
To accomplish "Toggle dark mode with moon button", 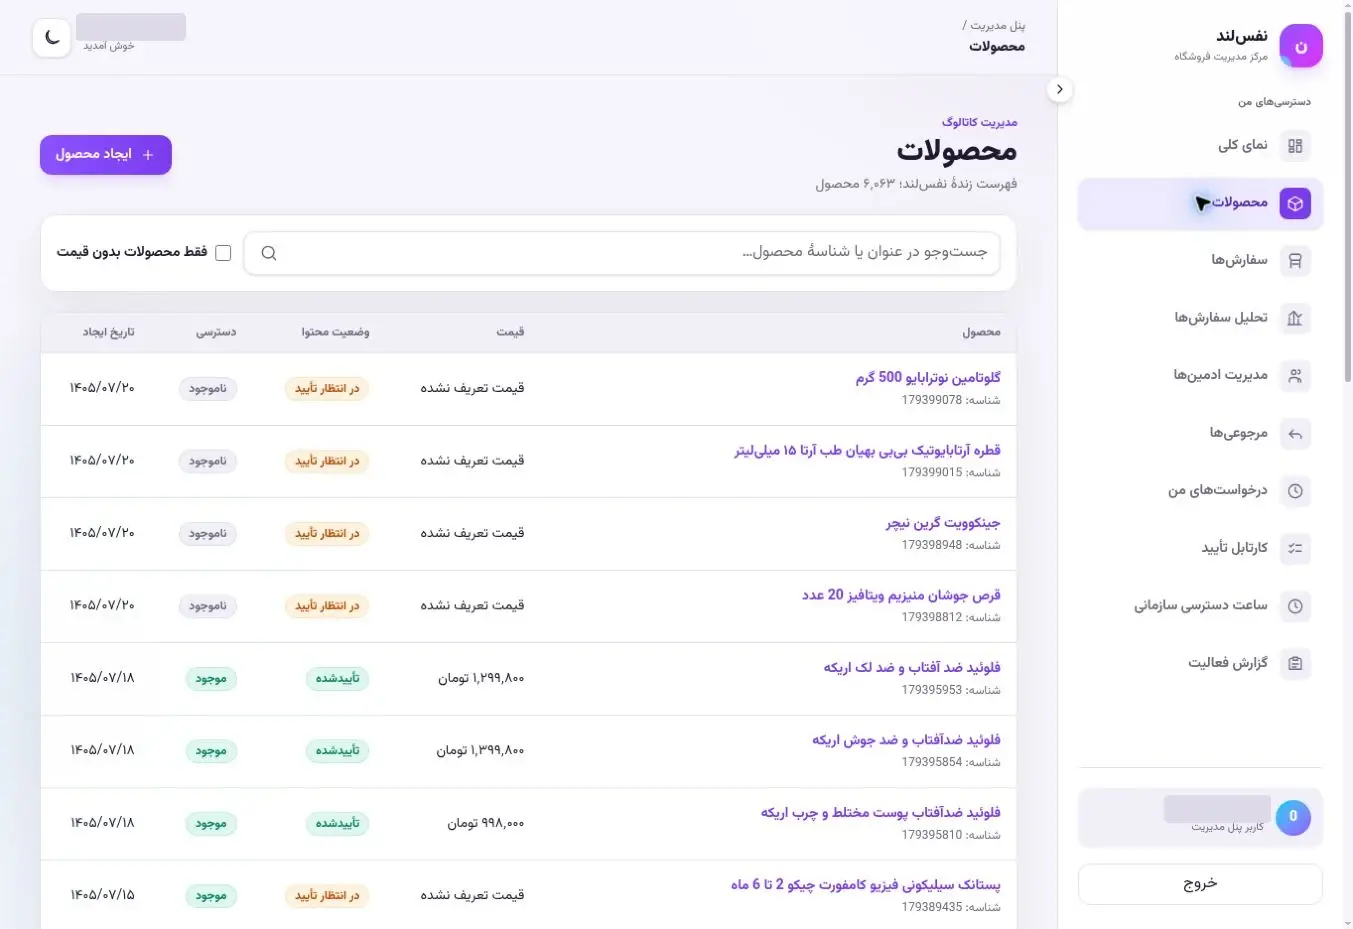I will pos(52,38).
